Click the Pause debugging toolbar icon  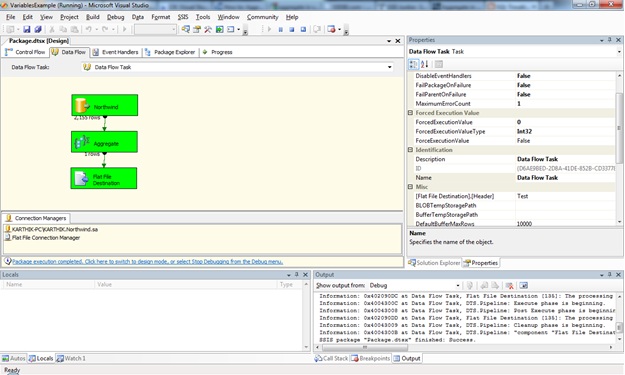click(281, 29)
